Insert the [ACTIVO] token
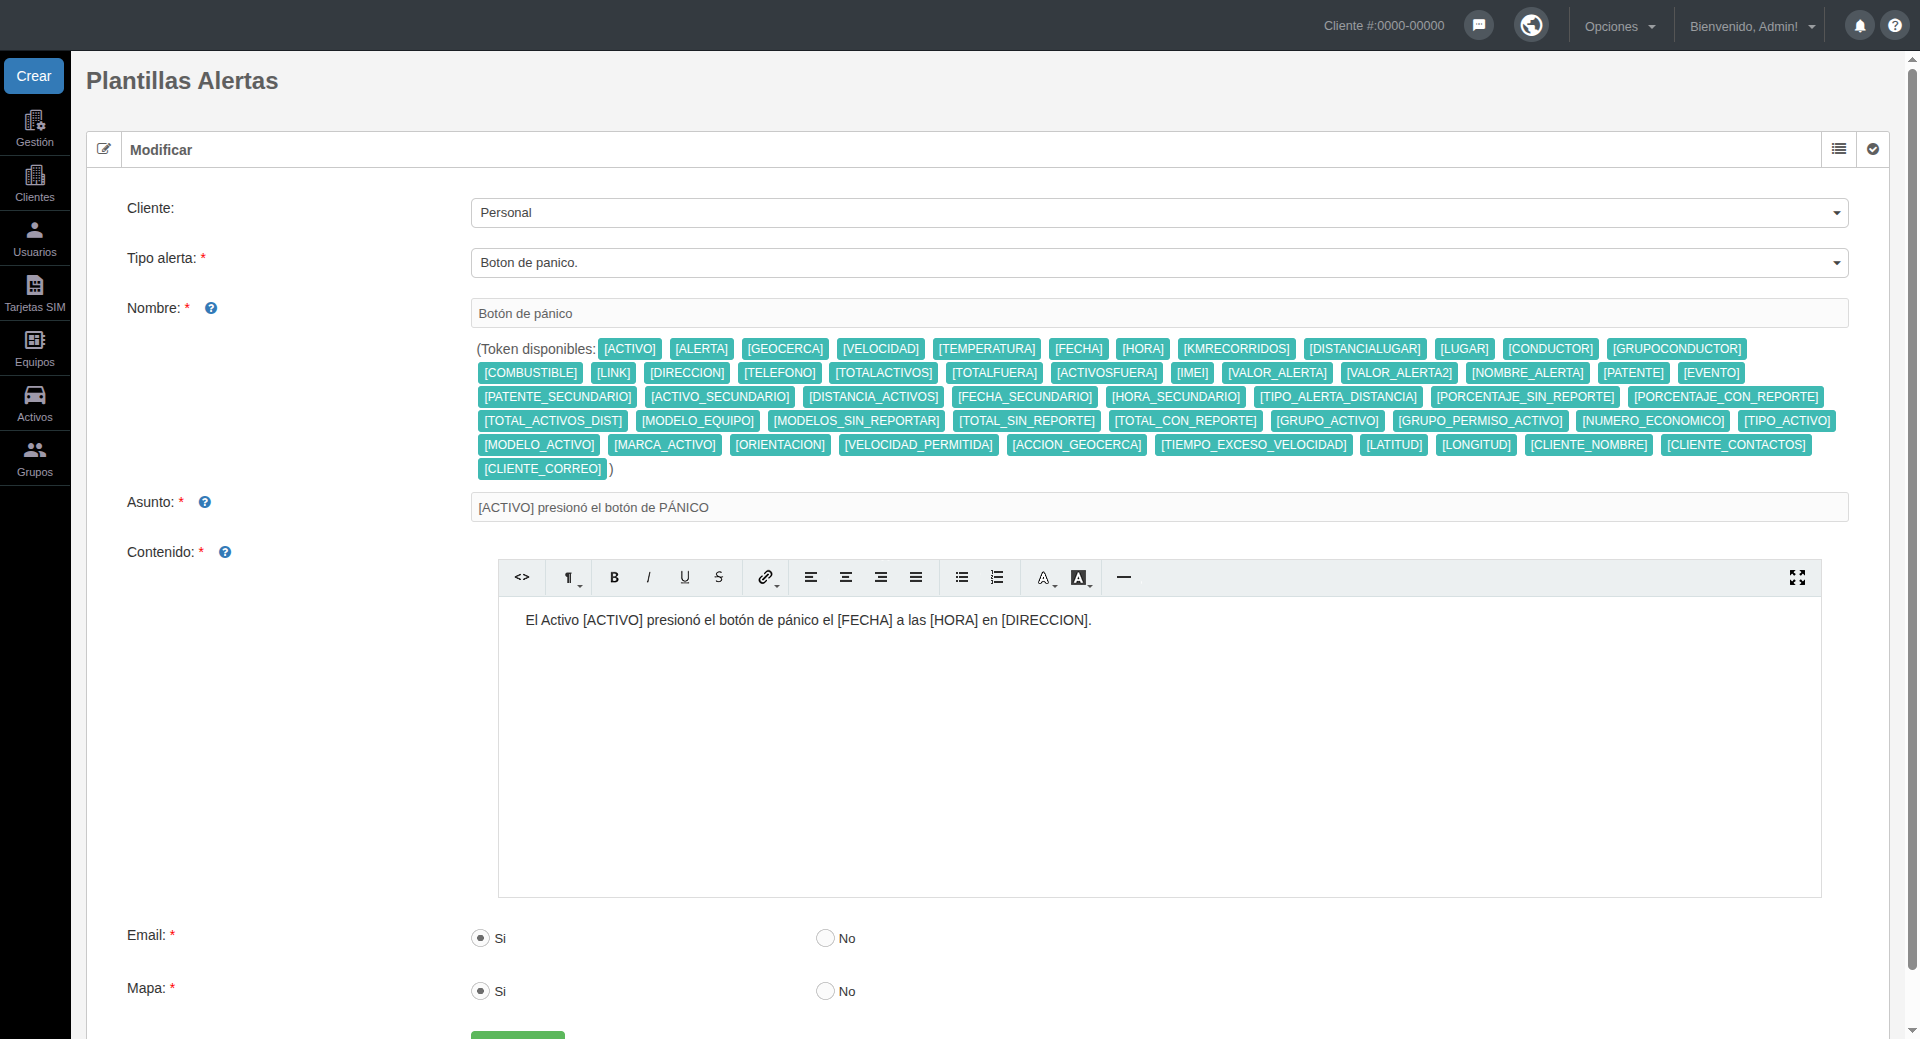Image resolution: width=1920 pixels, height=1039 pixels. click(630, 349)
